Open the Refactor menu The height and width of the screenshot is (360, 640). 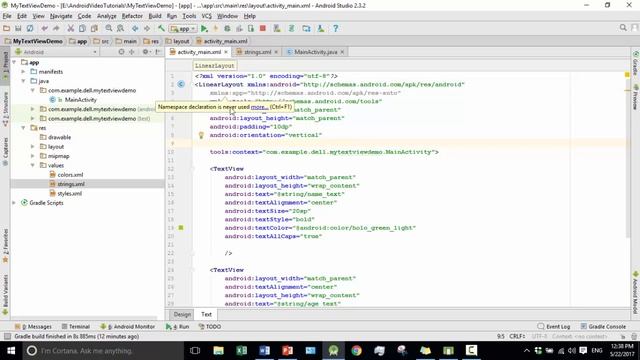pyautogui.click(x=132, y=16)
